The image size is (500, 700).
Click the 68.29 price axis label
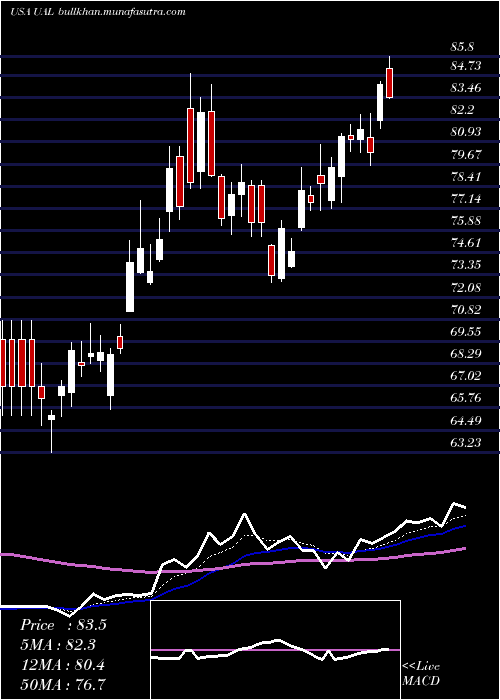[x=466, y=354]
